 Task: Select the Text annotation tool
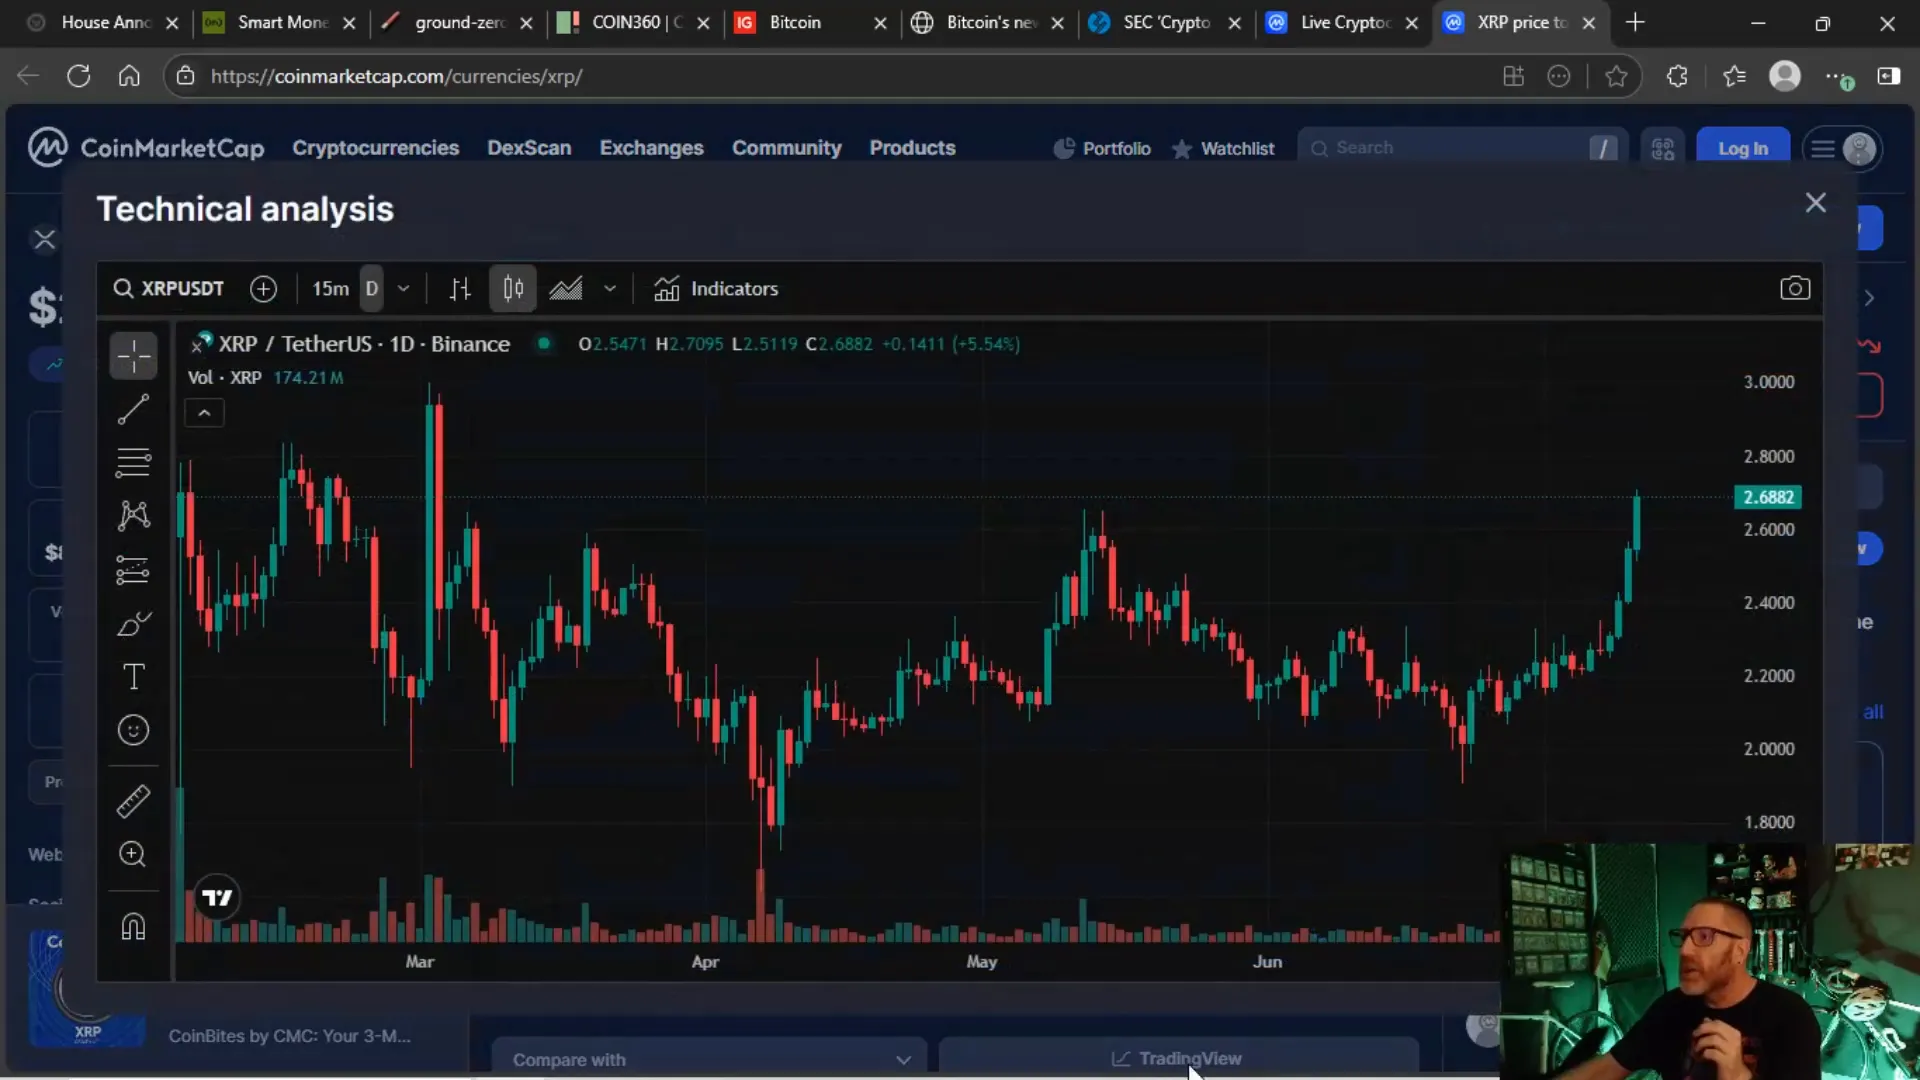click(133, 677)
